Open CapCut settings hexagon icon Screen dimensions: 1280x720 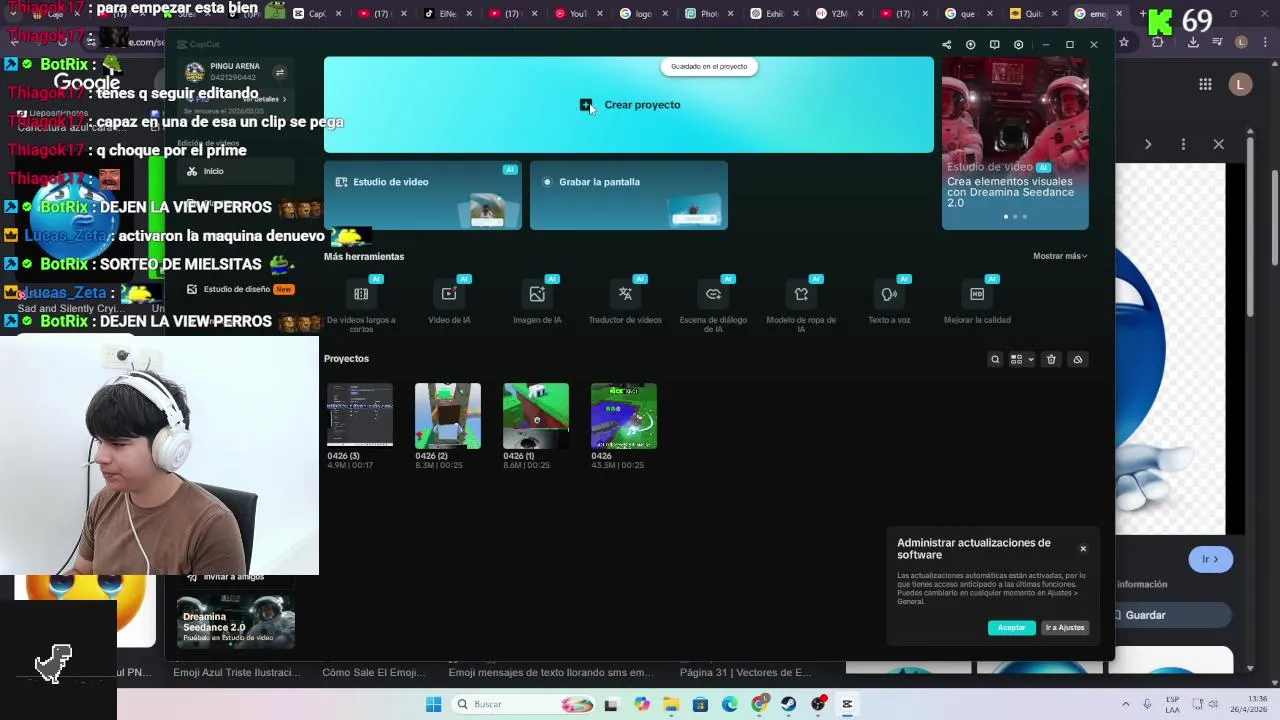point(1019,45)
